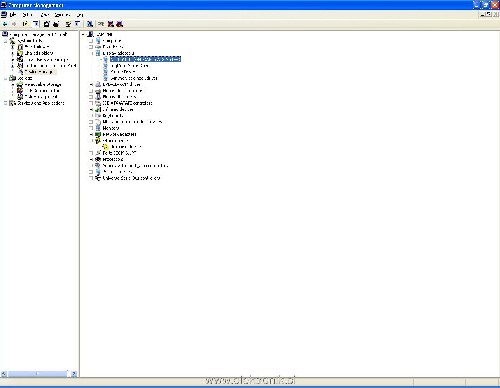Click the Back arrow in the toolbar
This screenshot has height=388, width=500.
(5, 24)
